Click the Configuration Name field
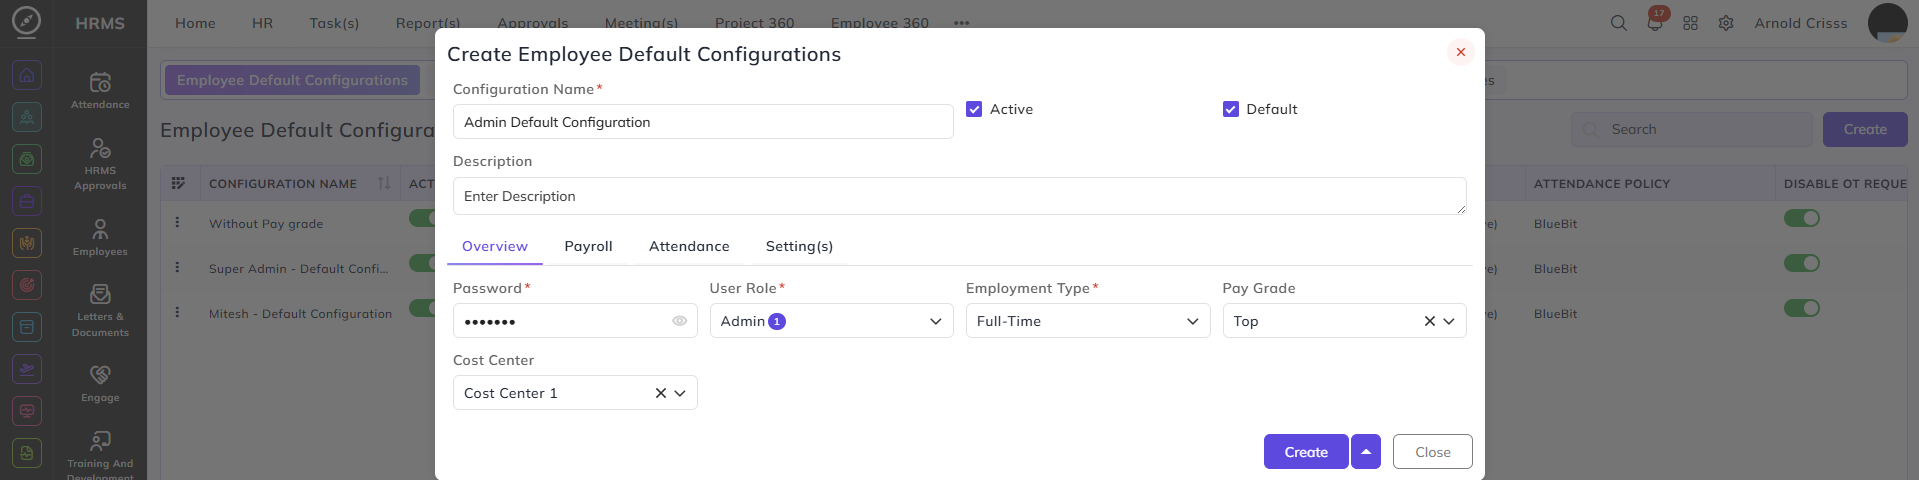Screen dimensions: 1919x480 (x=703, y=122)
